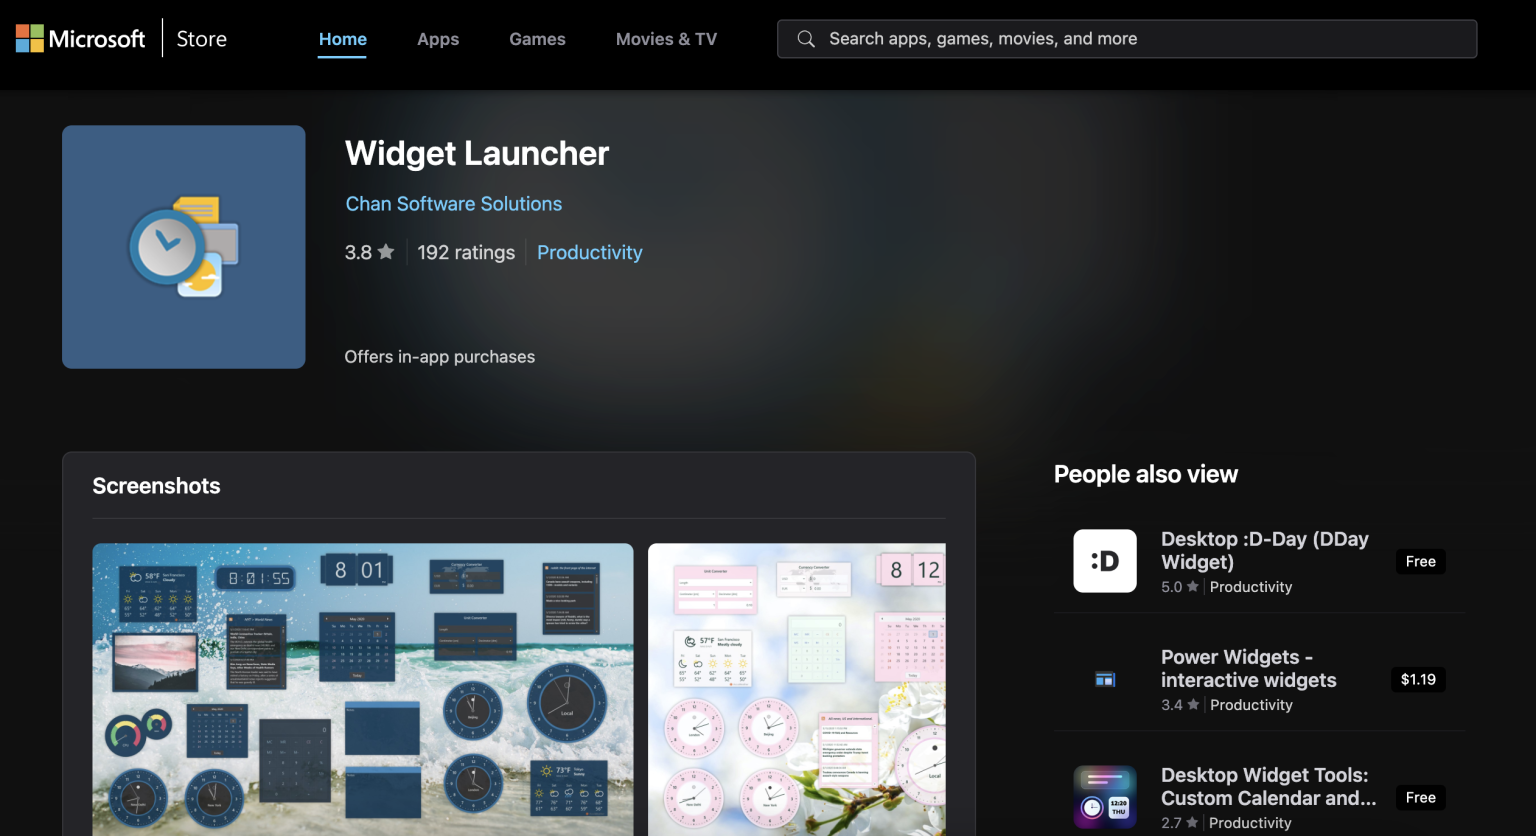
Task: Click the 3.8 star rating
Action: point(369,253)
